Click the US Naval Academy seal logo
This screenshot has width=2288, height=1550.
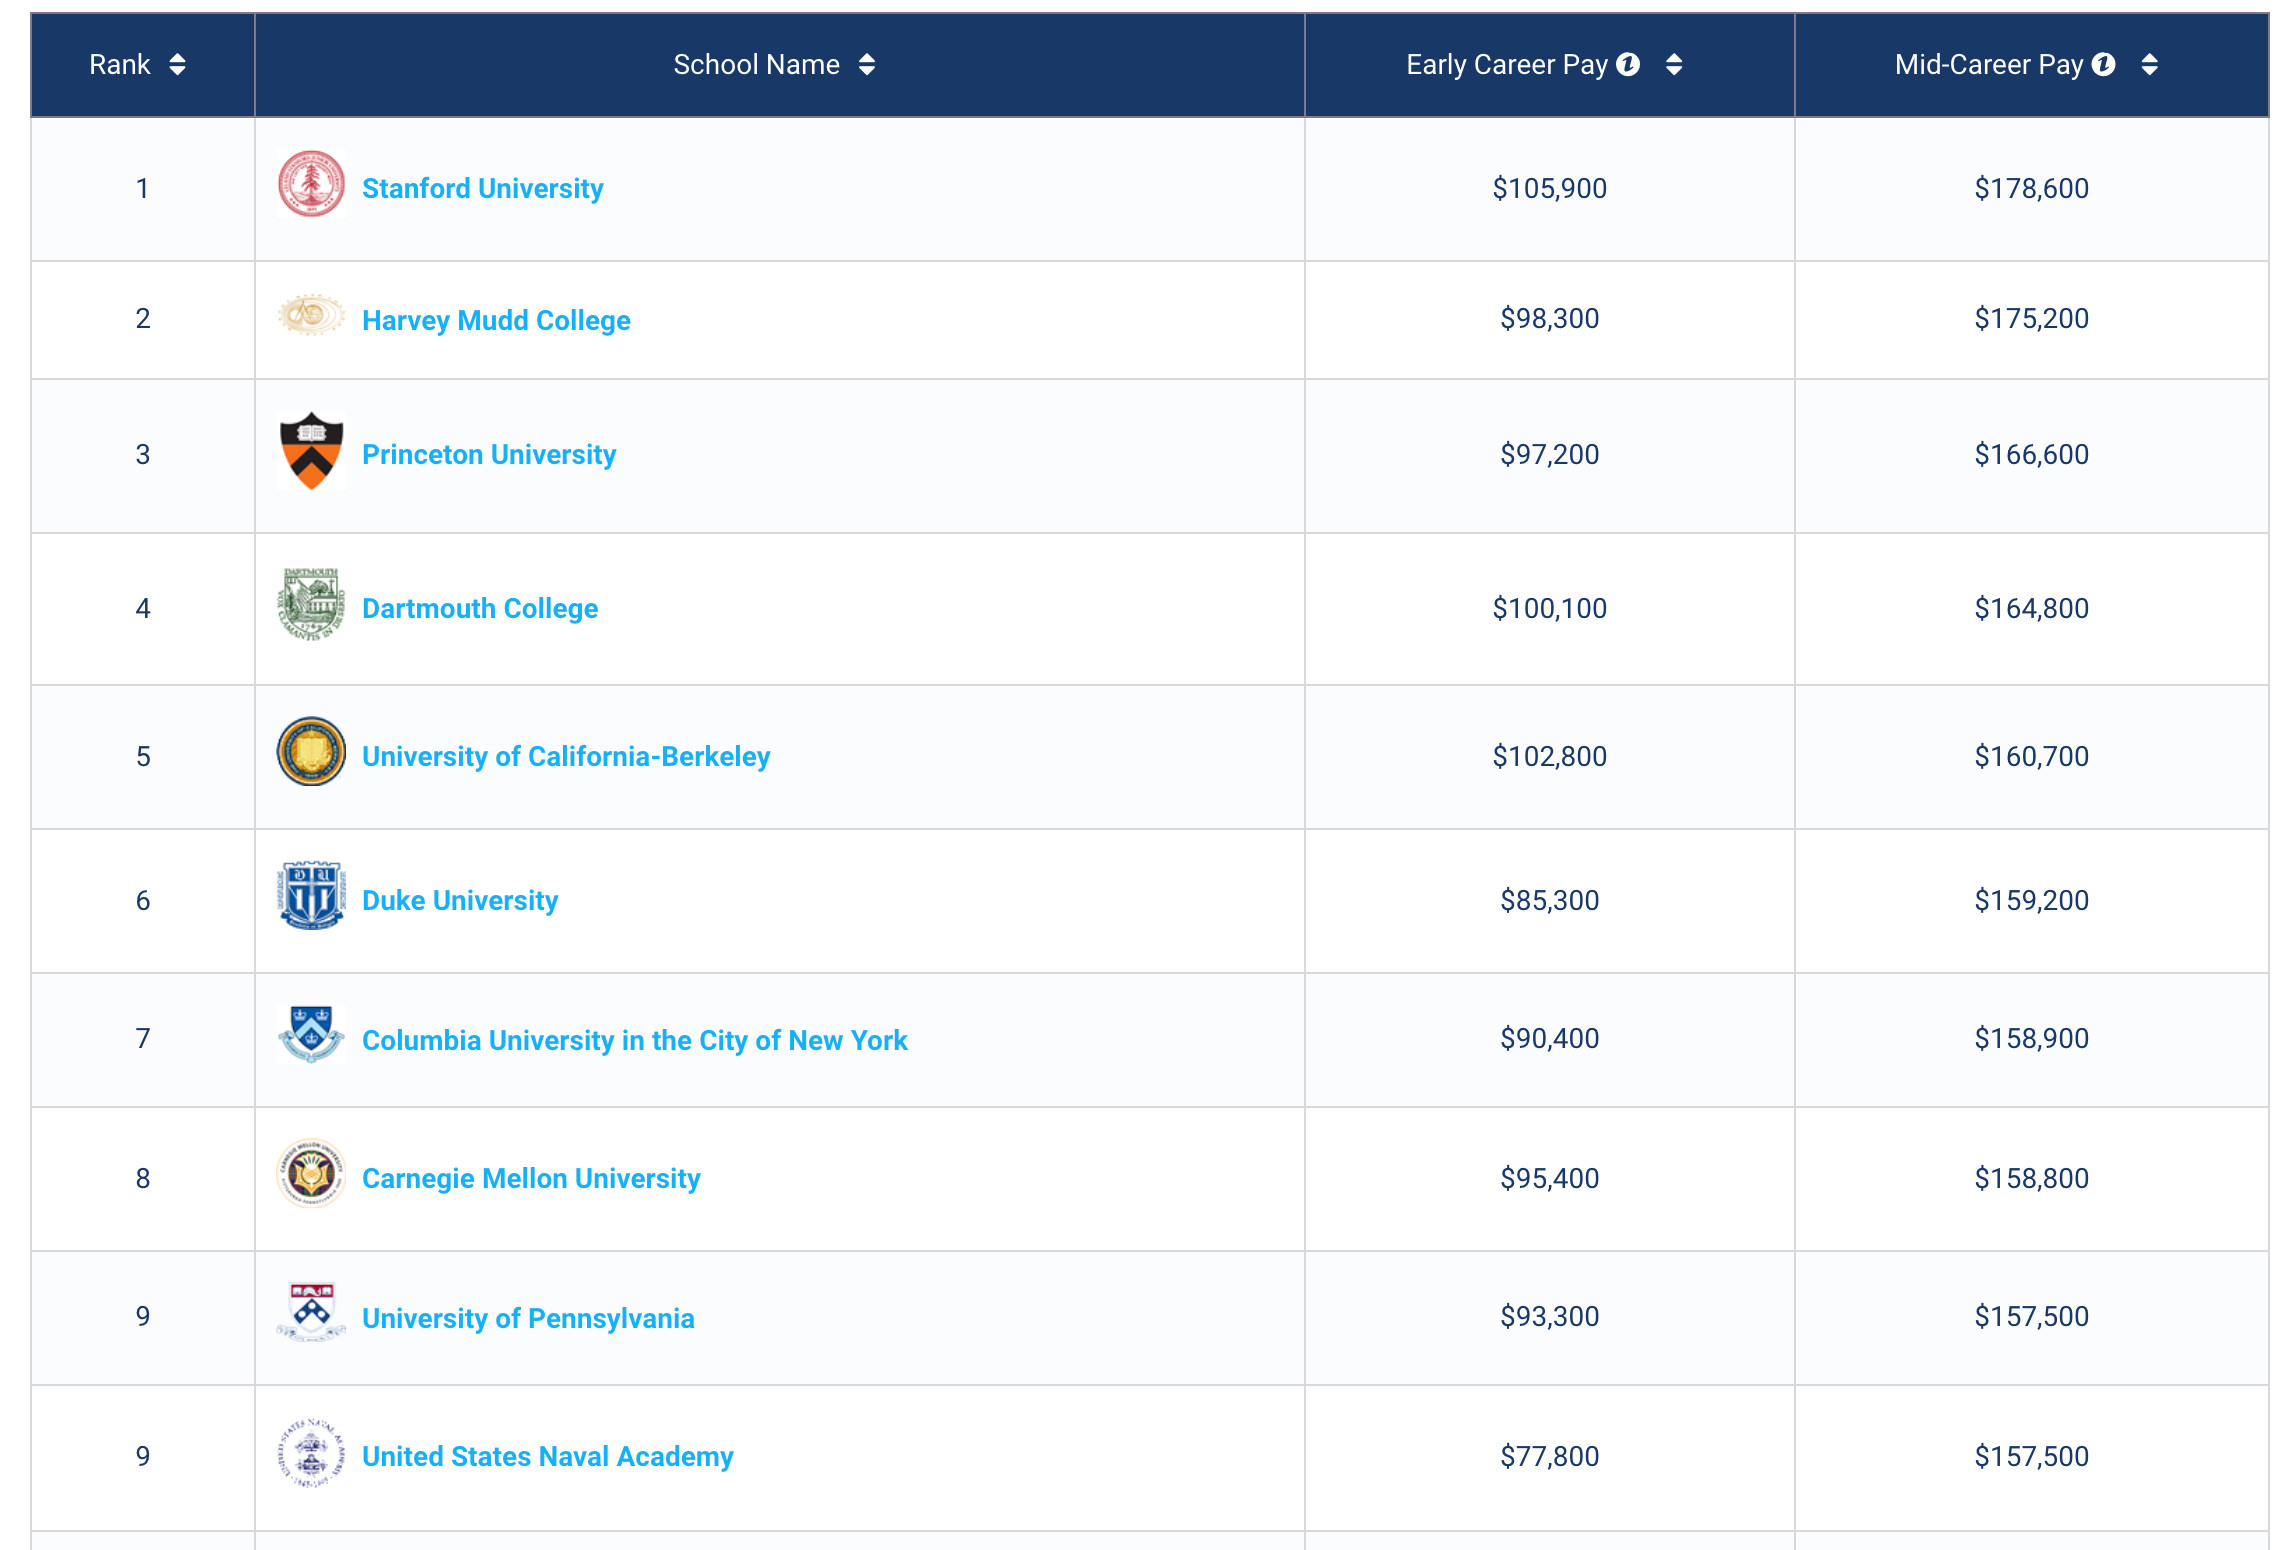[311, 1453]
